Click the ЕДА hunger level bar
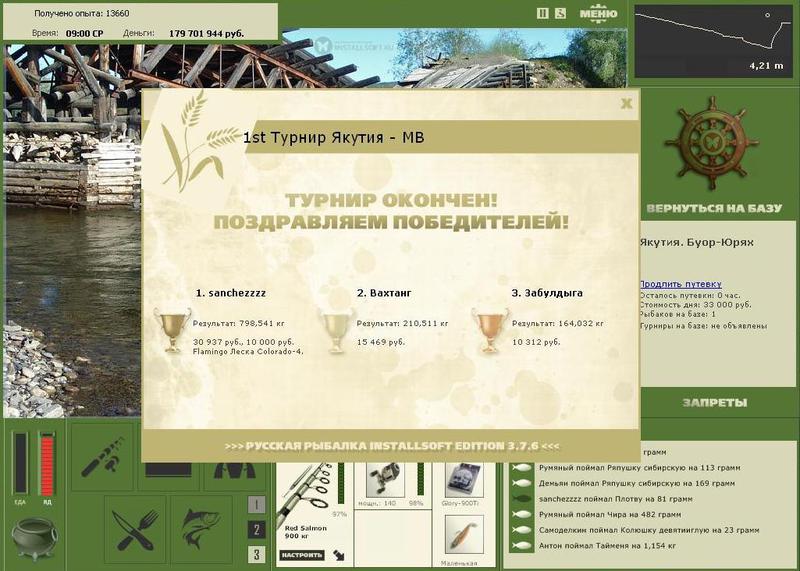The width and height of the screenshot is (800, 571). pyautogui.click(x=20, y=463)
